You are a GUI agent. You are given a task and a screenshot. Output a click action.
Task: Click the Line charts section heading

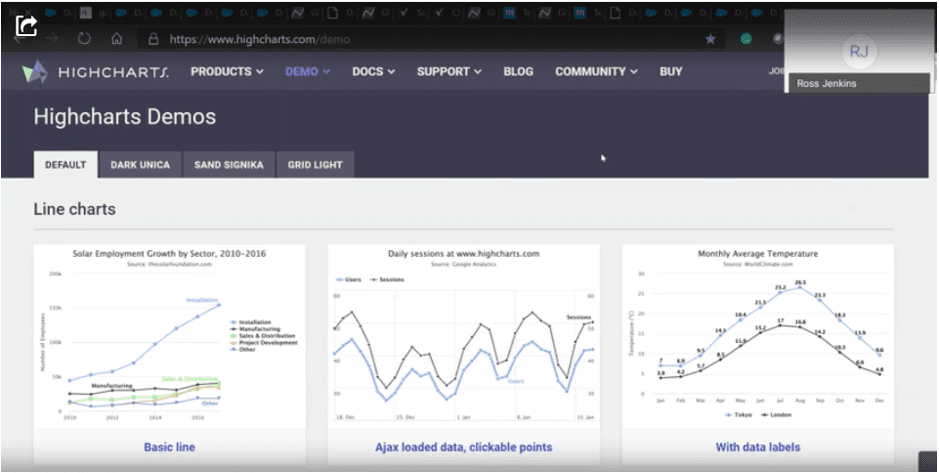point(75,209)
